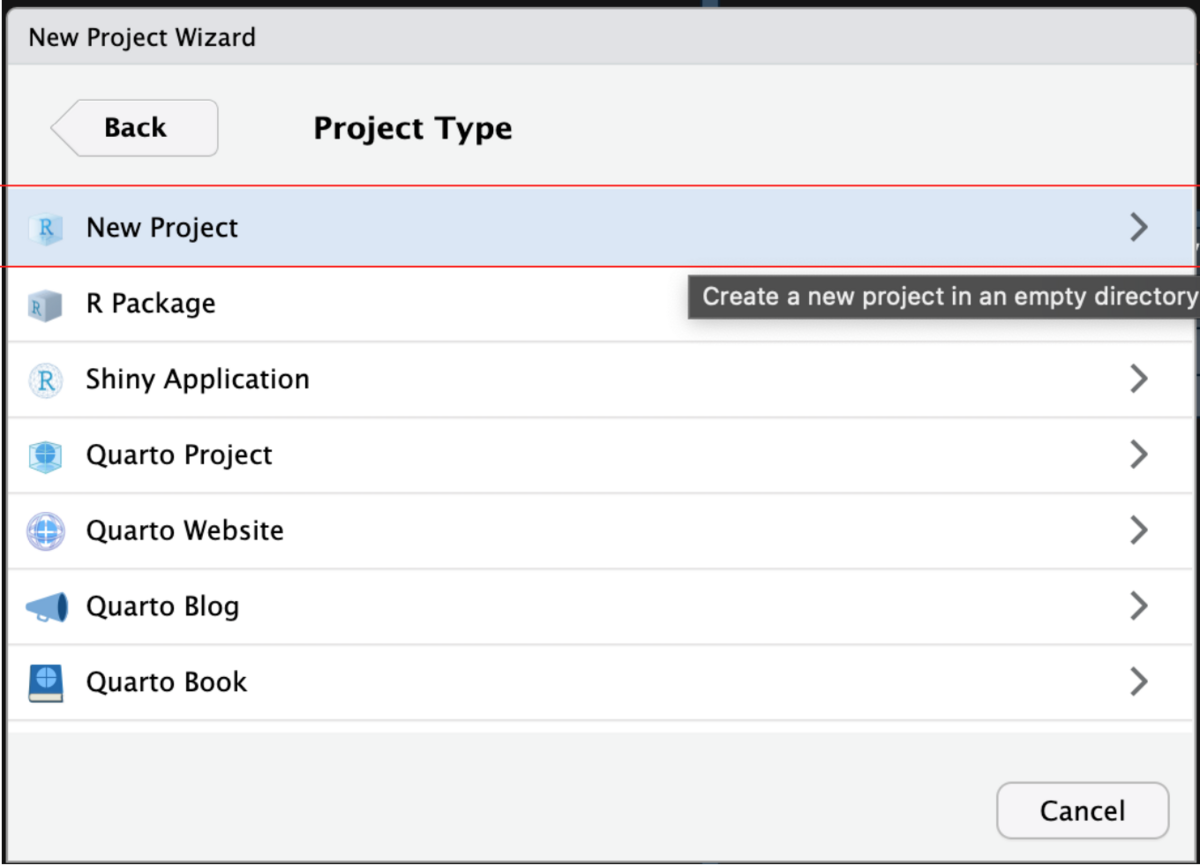Click the Shiny Application round R icon
The height and width of the screenshot is (865, 1200).
click(45, 380)
